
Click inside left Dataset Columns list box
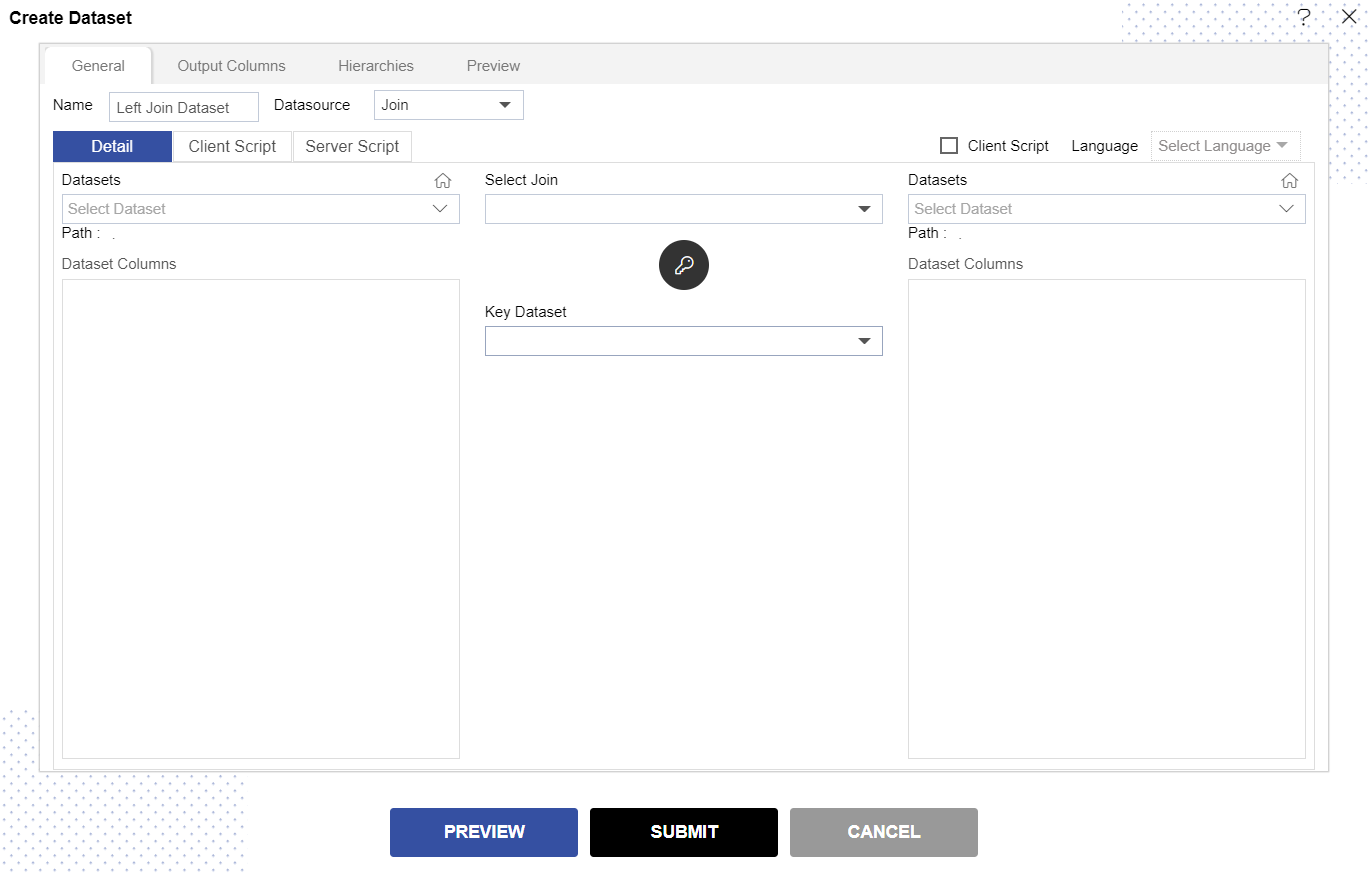coord(261,519)
